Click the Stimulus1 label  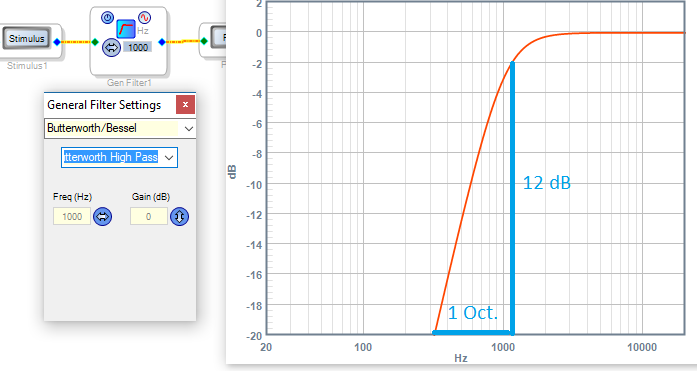[27, 66]
